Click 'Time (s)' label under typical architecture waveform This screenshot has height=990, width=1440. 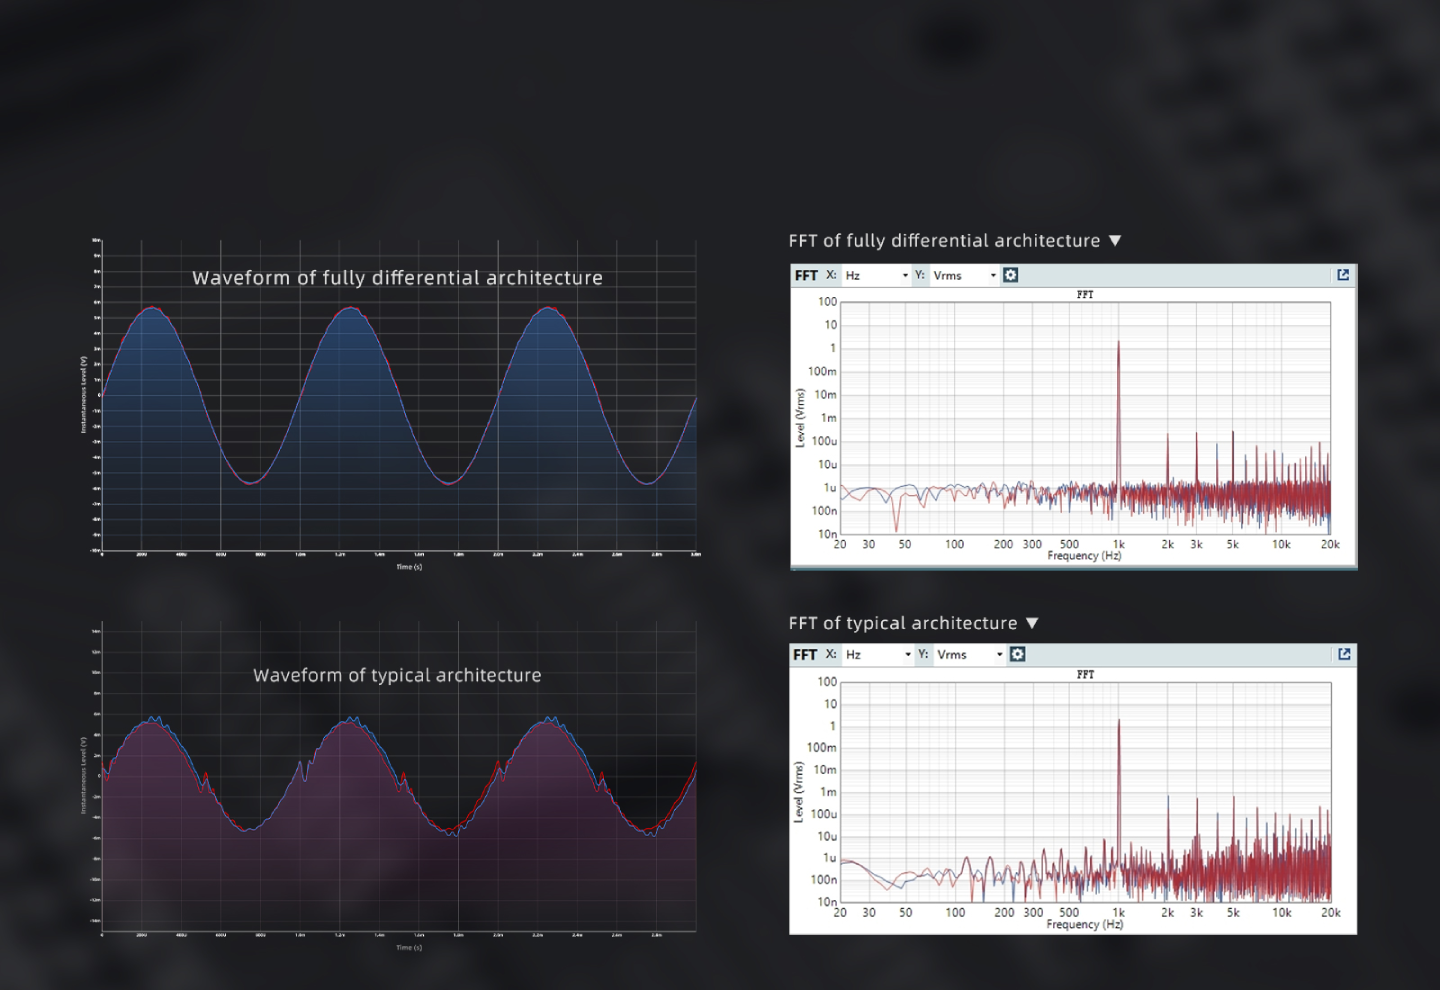pos(409,947)
